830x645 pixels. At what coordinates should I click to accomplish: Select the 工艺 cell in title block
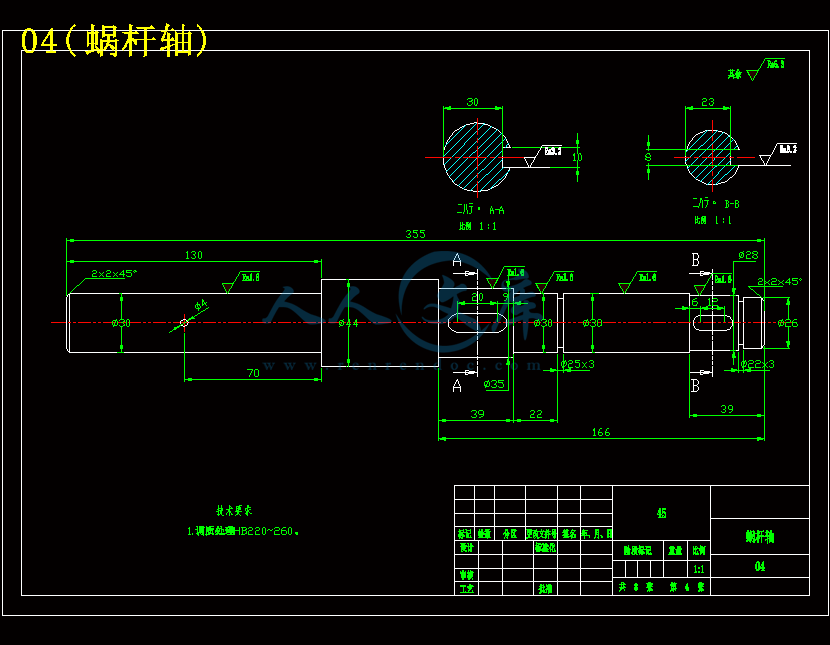pyautogui.click(x=466, y=588)
